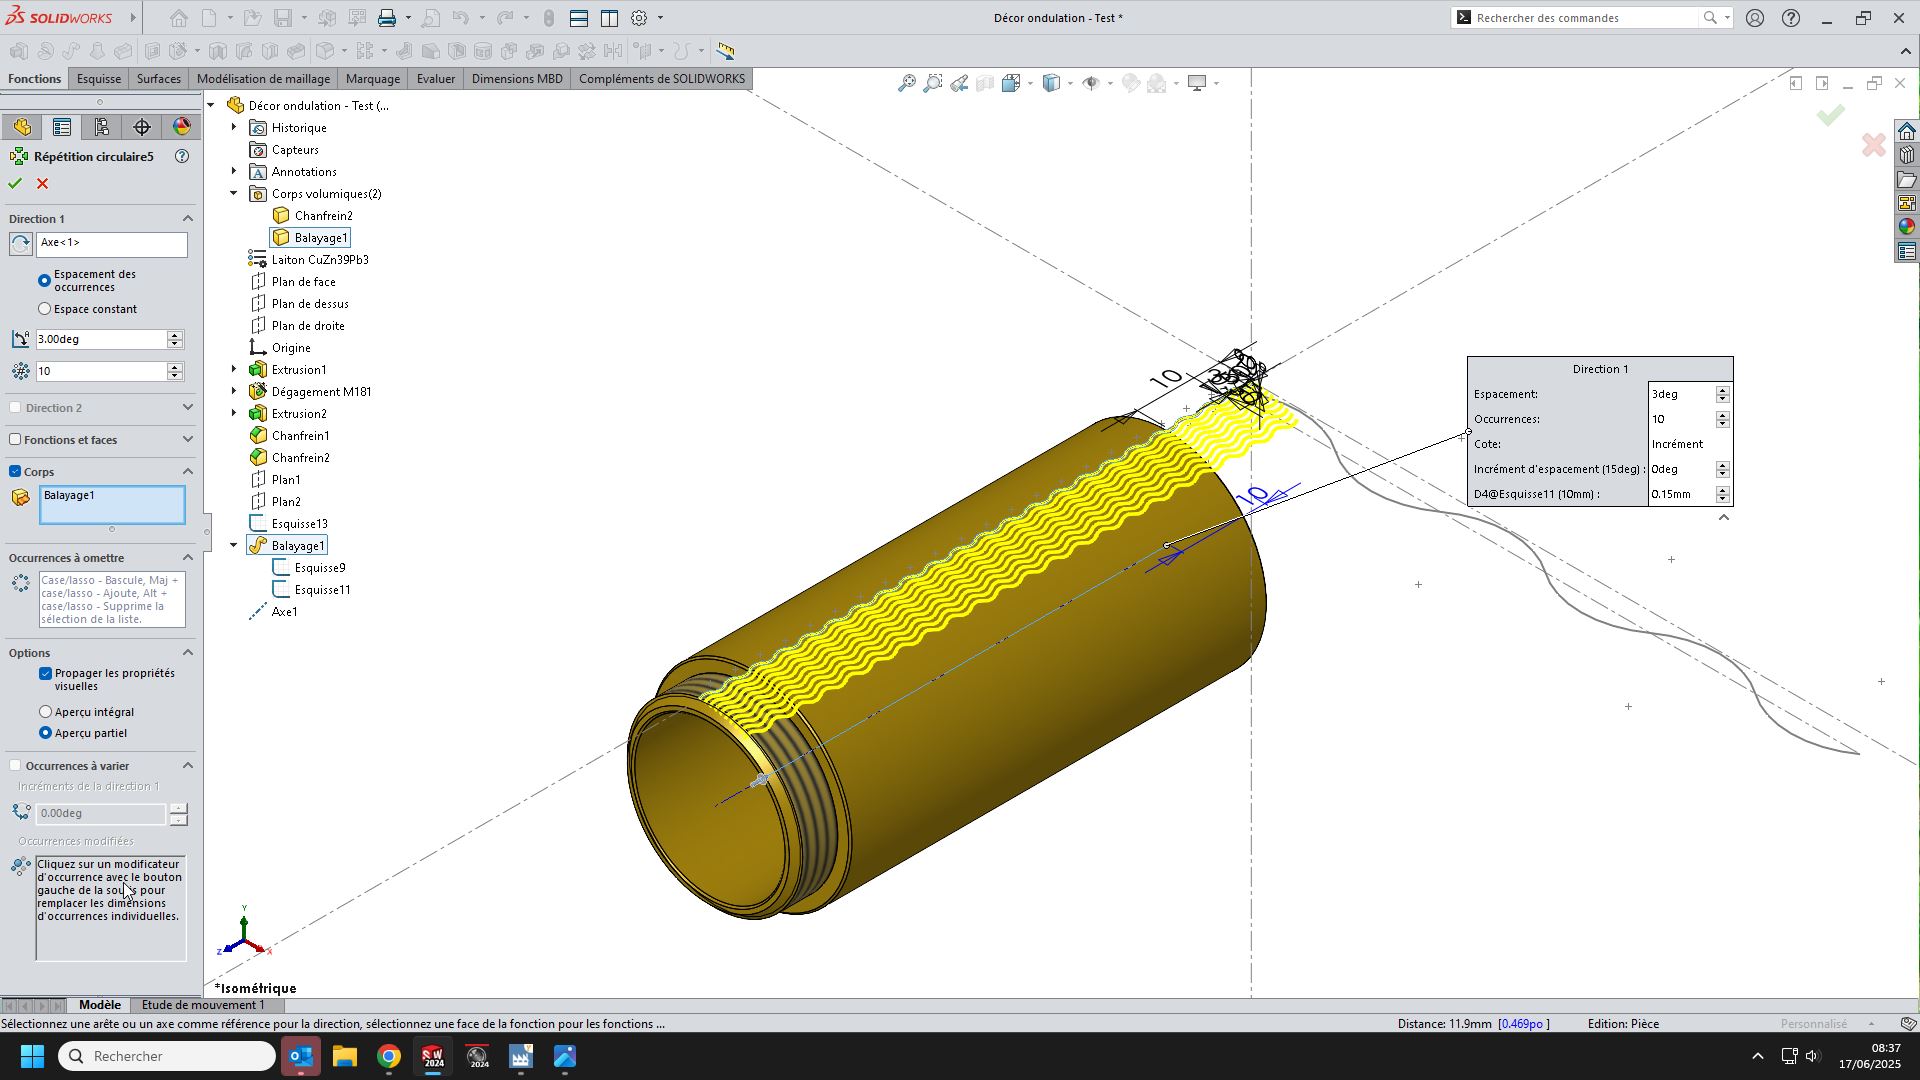The image size is (1920, 1080).
Task: Click the Print icon in the top toolbar
Action: click(x=387, y=18)
